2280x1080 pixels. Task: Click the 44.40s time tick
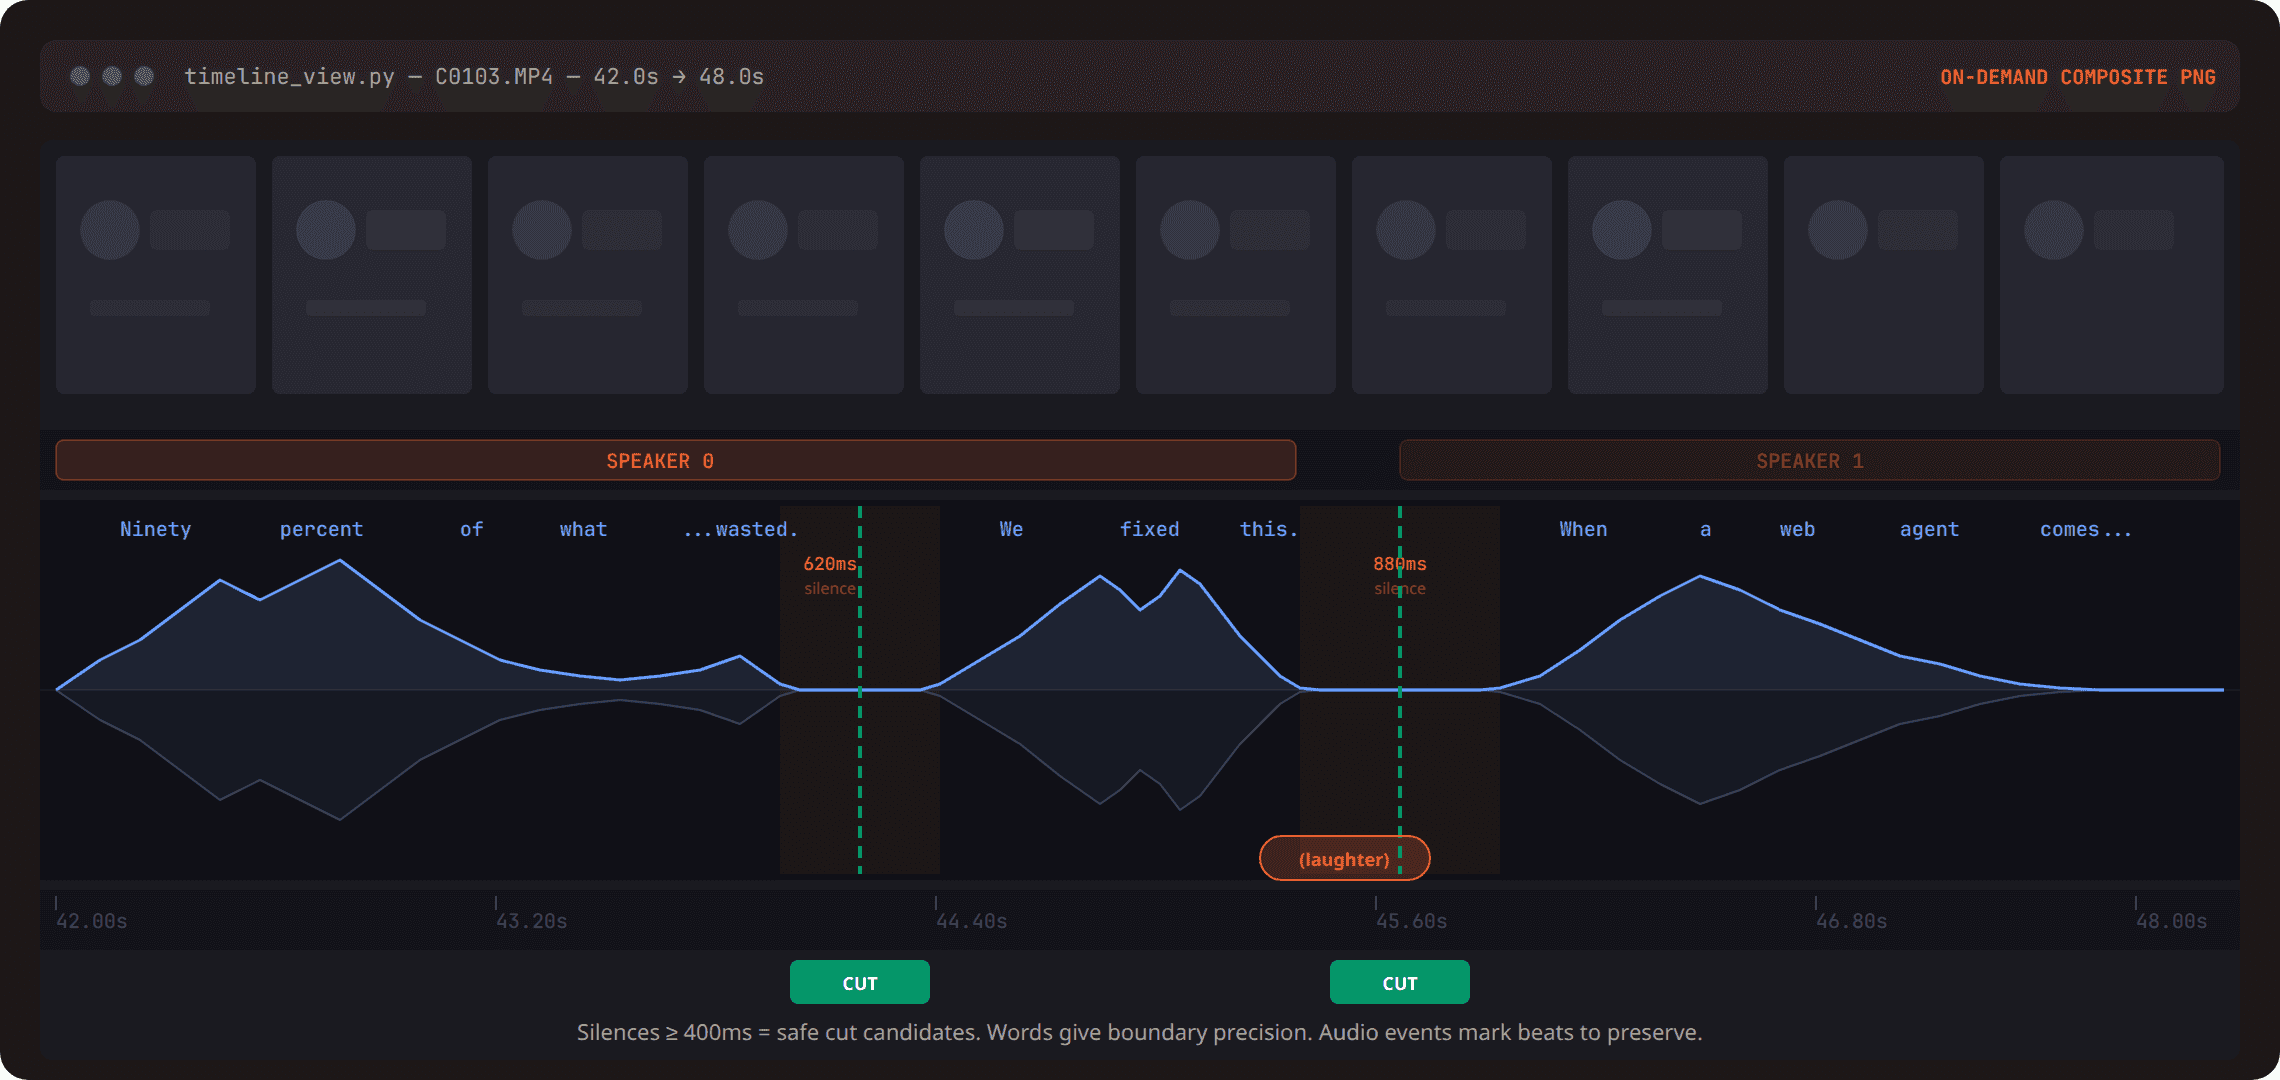point(971,920)
